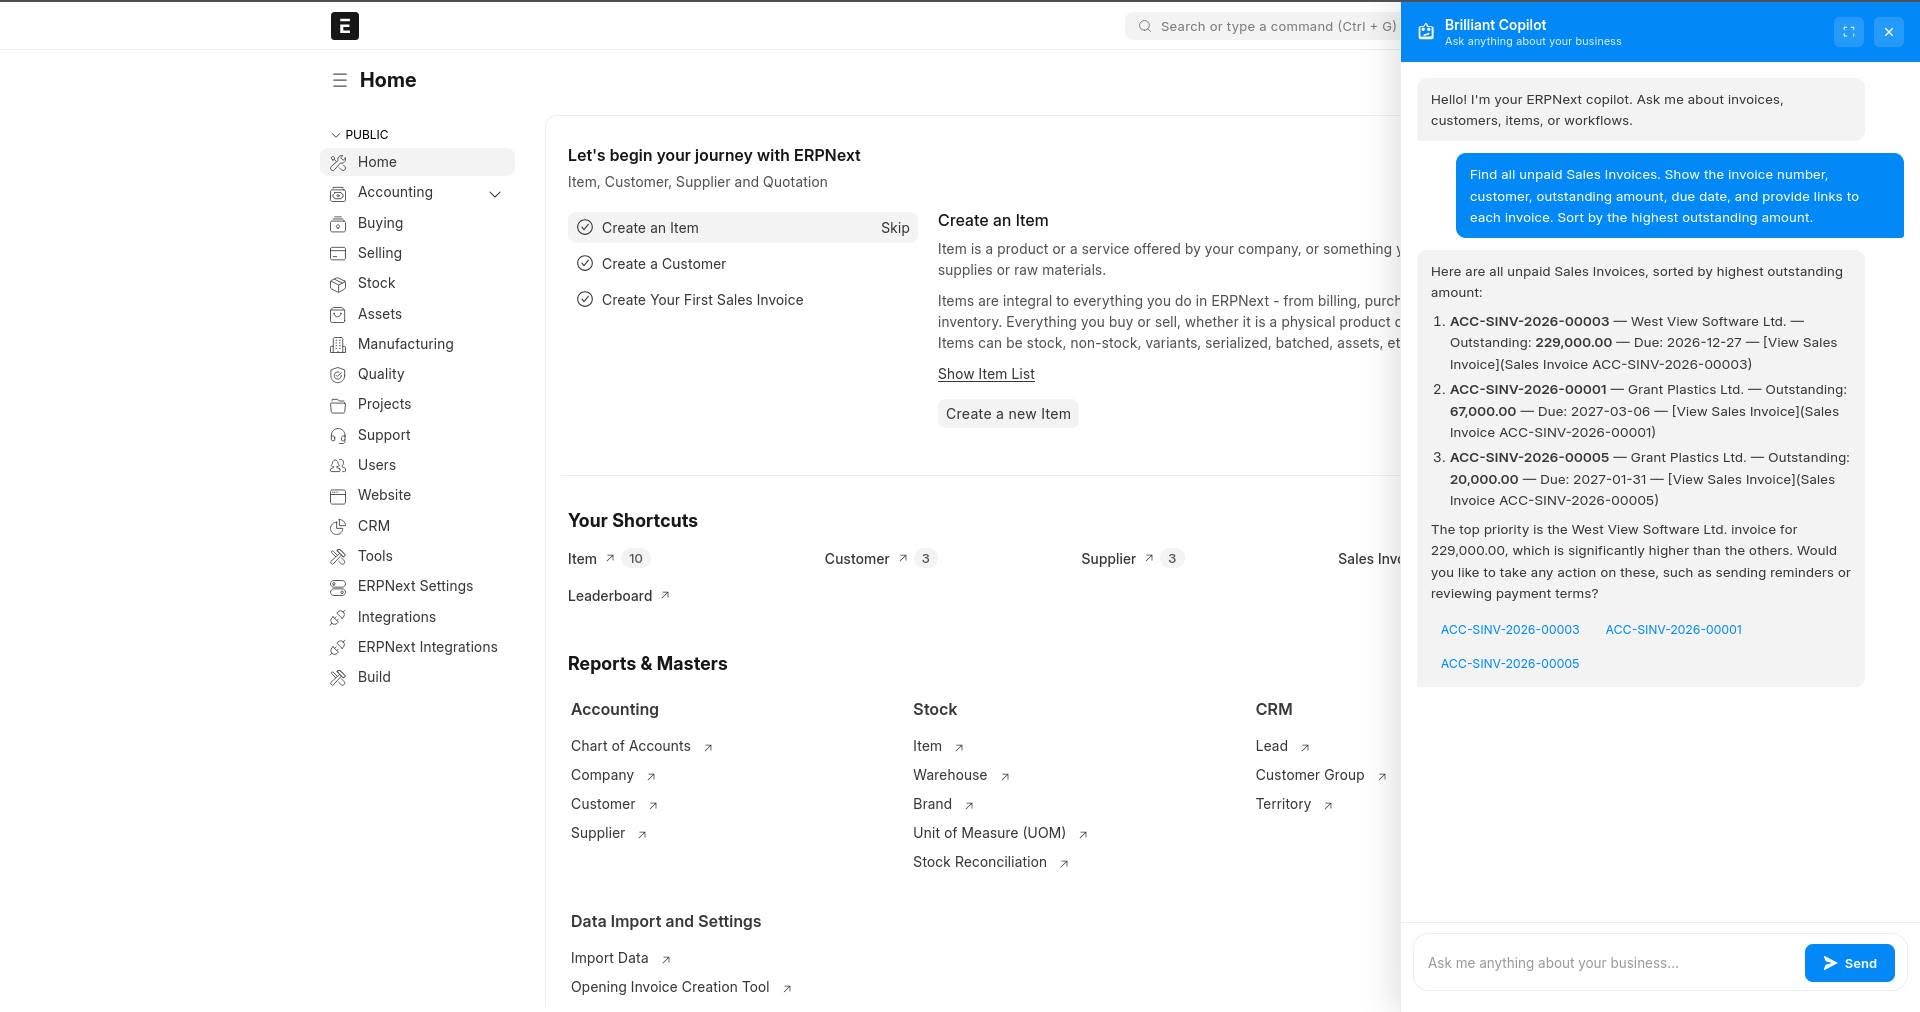Focus the Copilot message input field
This screenshot has height=1012, width=1920.
click(1608, 963)
